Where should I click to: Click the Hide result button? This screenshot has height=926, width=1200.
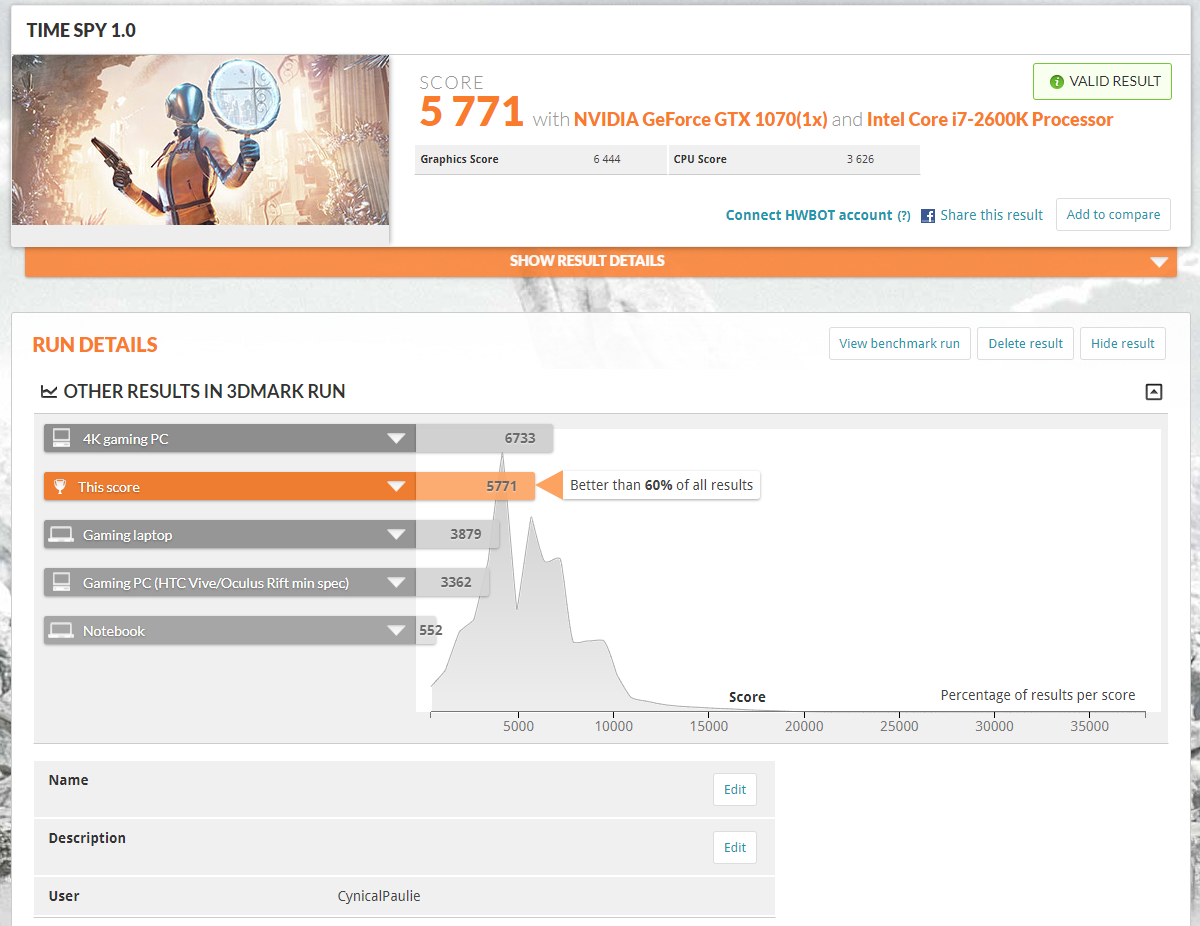tap(1122, 343)
